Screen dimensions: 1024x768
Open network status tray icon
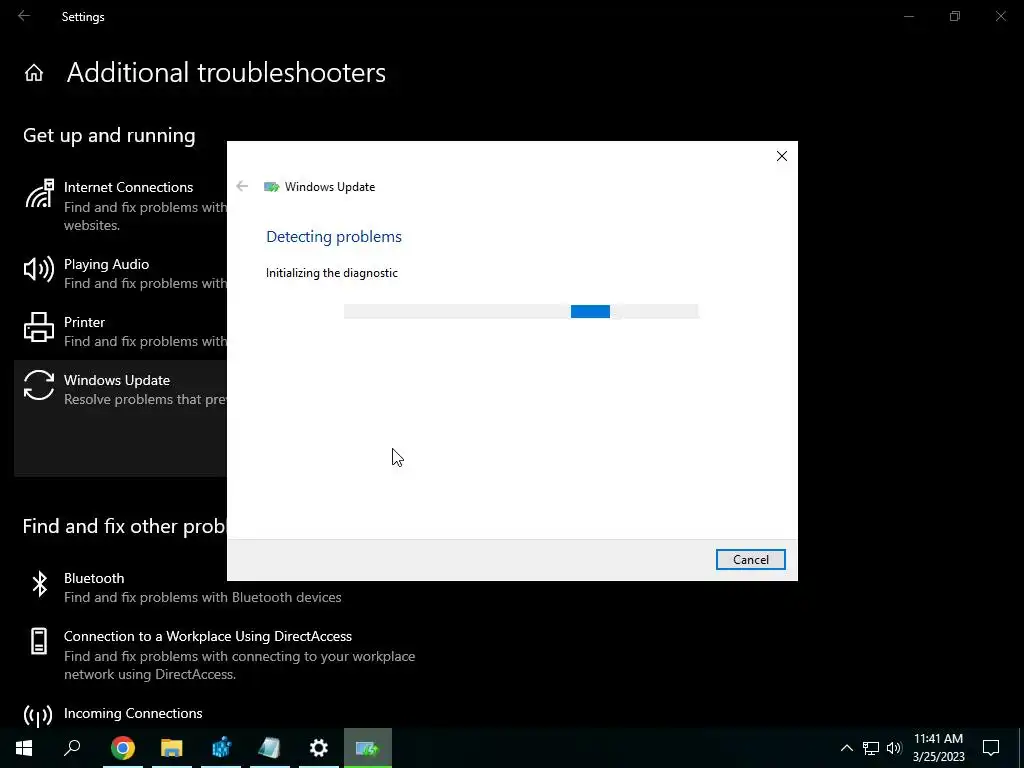871,748
